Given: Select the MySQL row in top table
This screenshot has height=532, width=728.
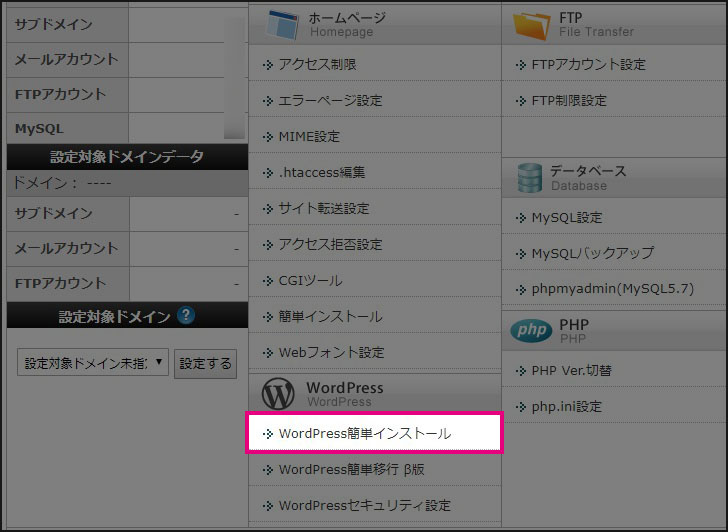Looking at the screenshot, I should point(127,129).
